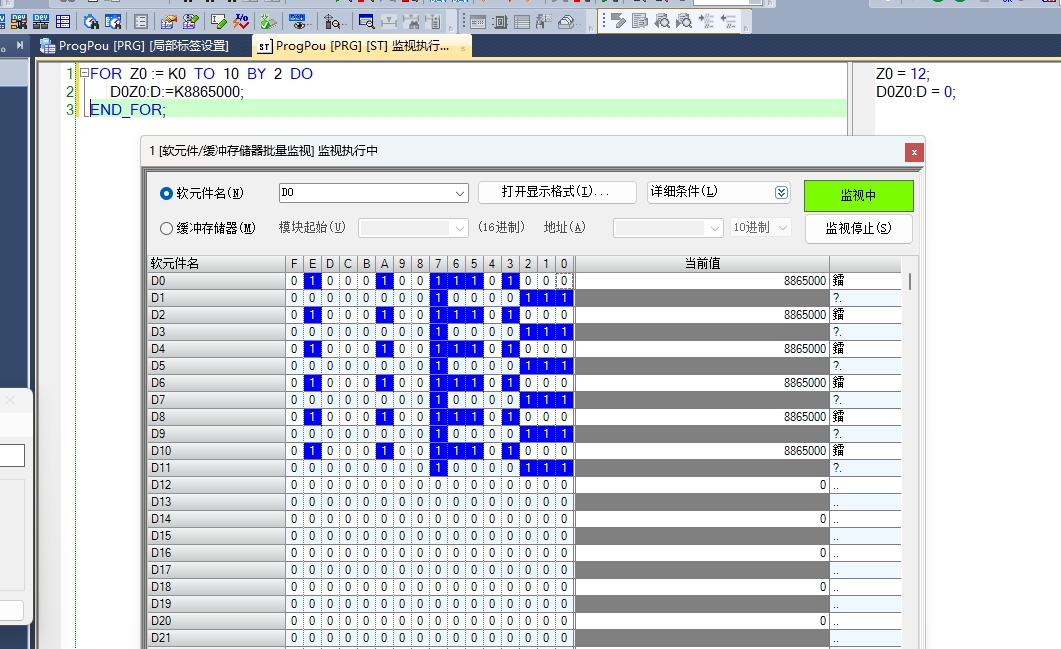The width and height of the screenshot is (1061, 649).
Task: Click the 打开显示格式 button
Action: (x=557, y=192)
